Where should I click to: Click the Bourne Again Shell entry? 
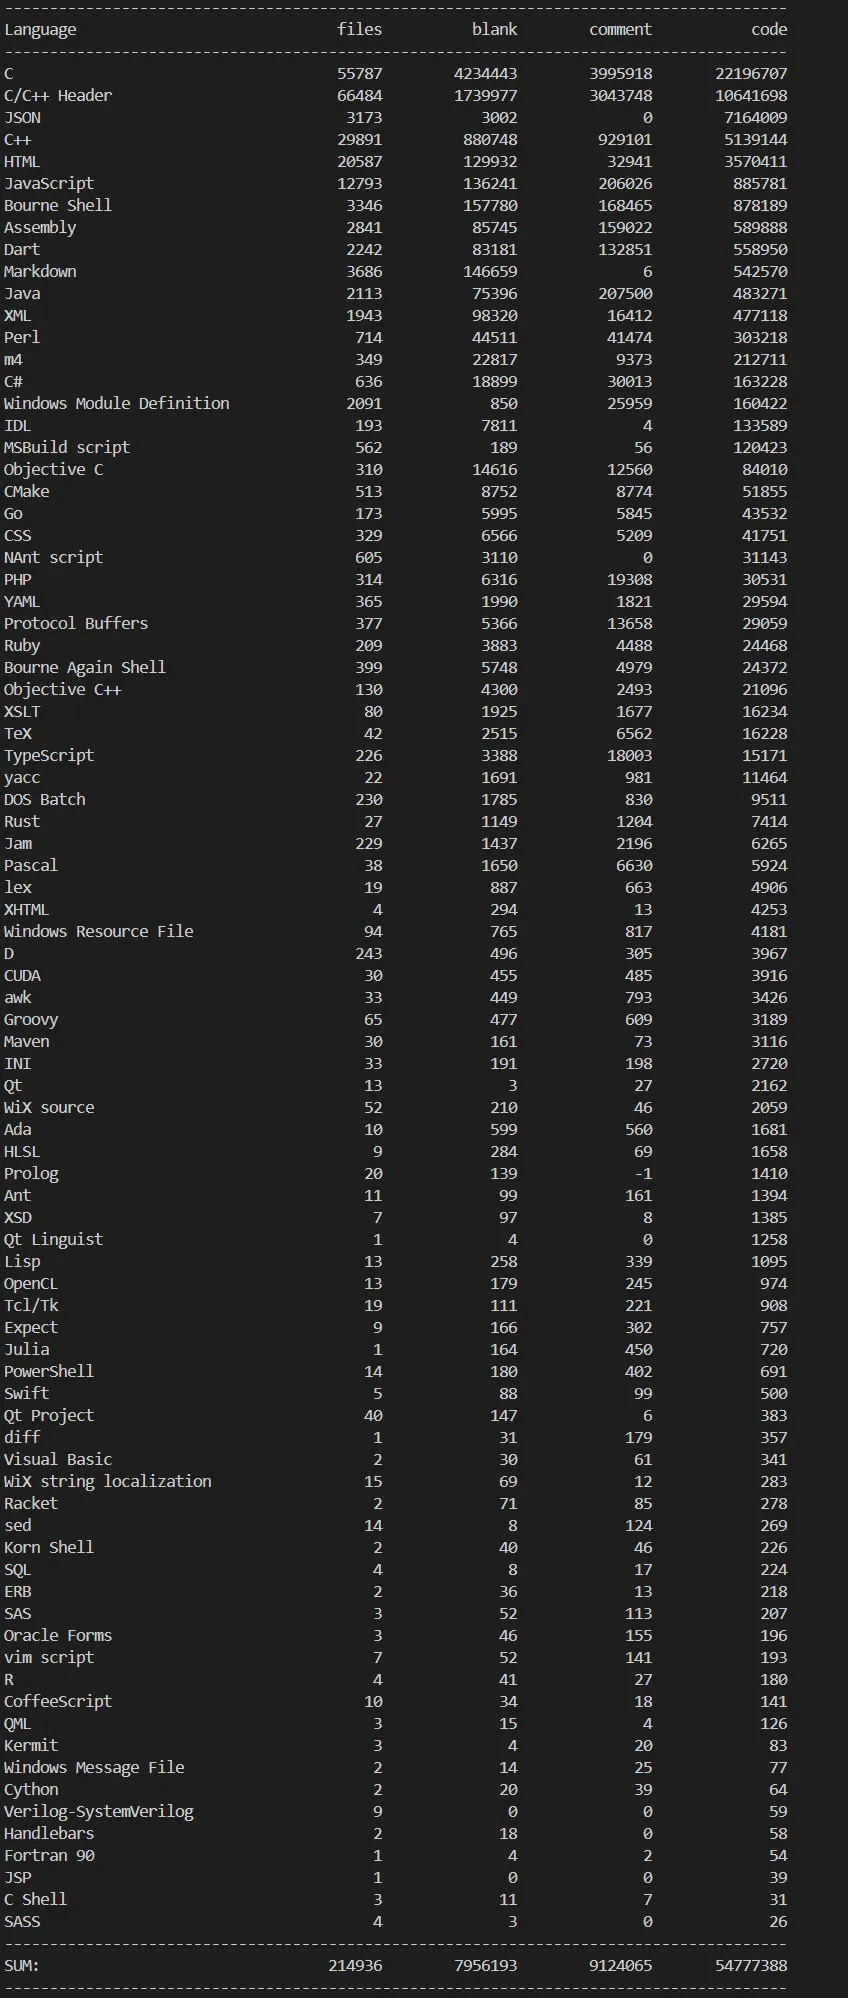point(85,668)
